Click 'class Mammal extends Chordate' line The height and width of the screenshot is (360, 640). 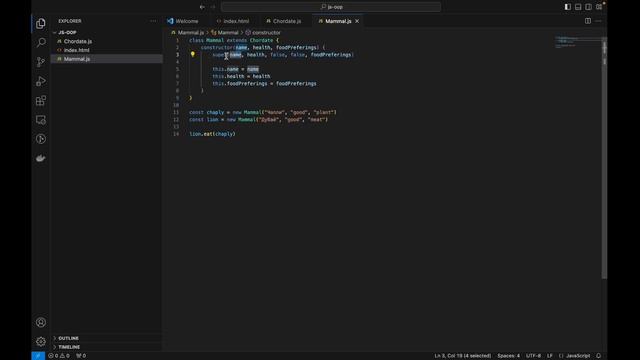point(234,40)
